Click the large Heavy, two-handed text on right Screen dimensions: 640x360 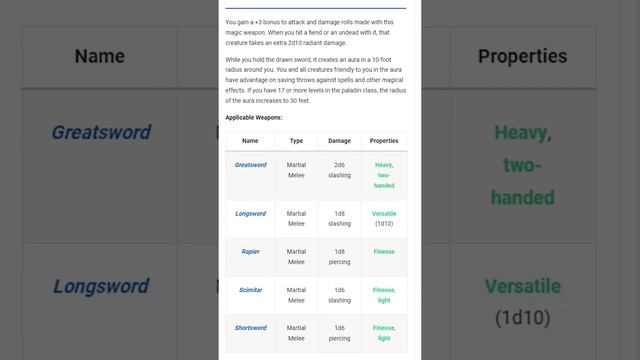point(522,165)
